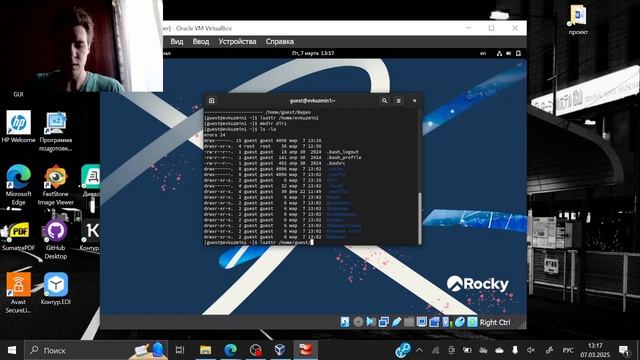Open the VirtualBox cube icon on taskbar
640x360 pixels.
point(280,350)
